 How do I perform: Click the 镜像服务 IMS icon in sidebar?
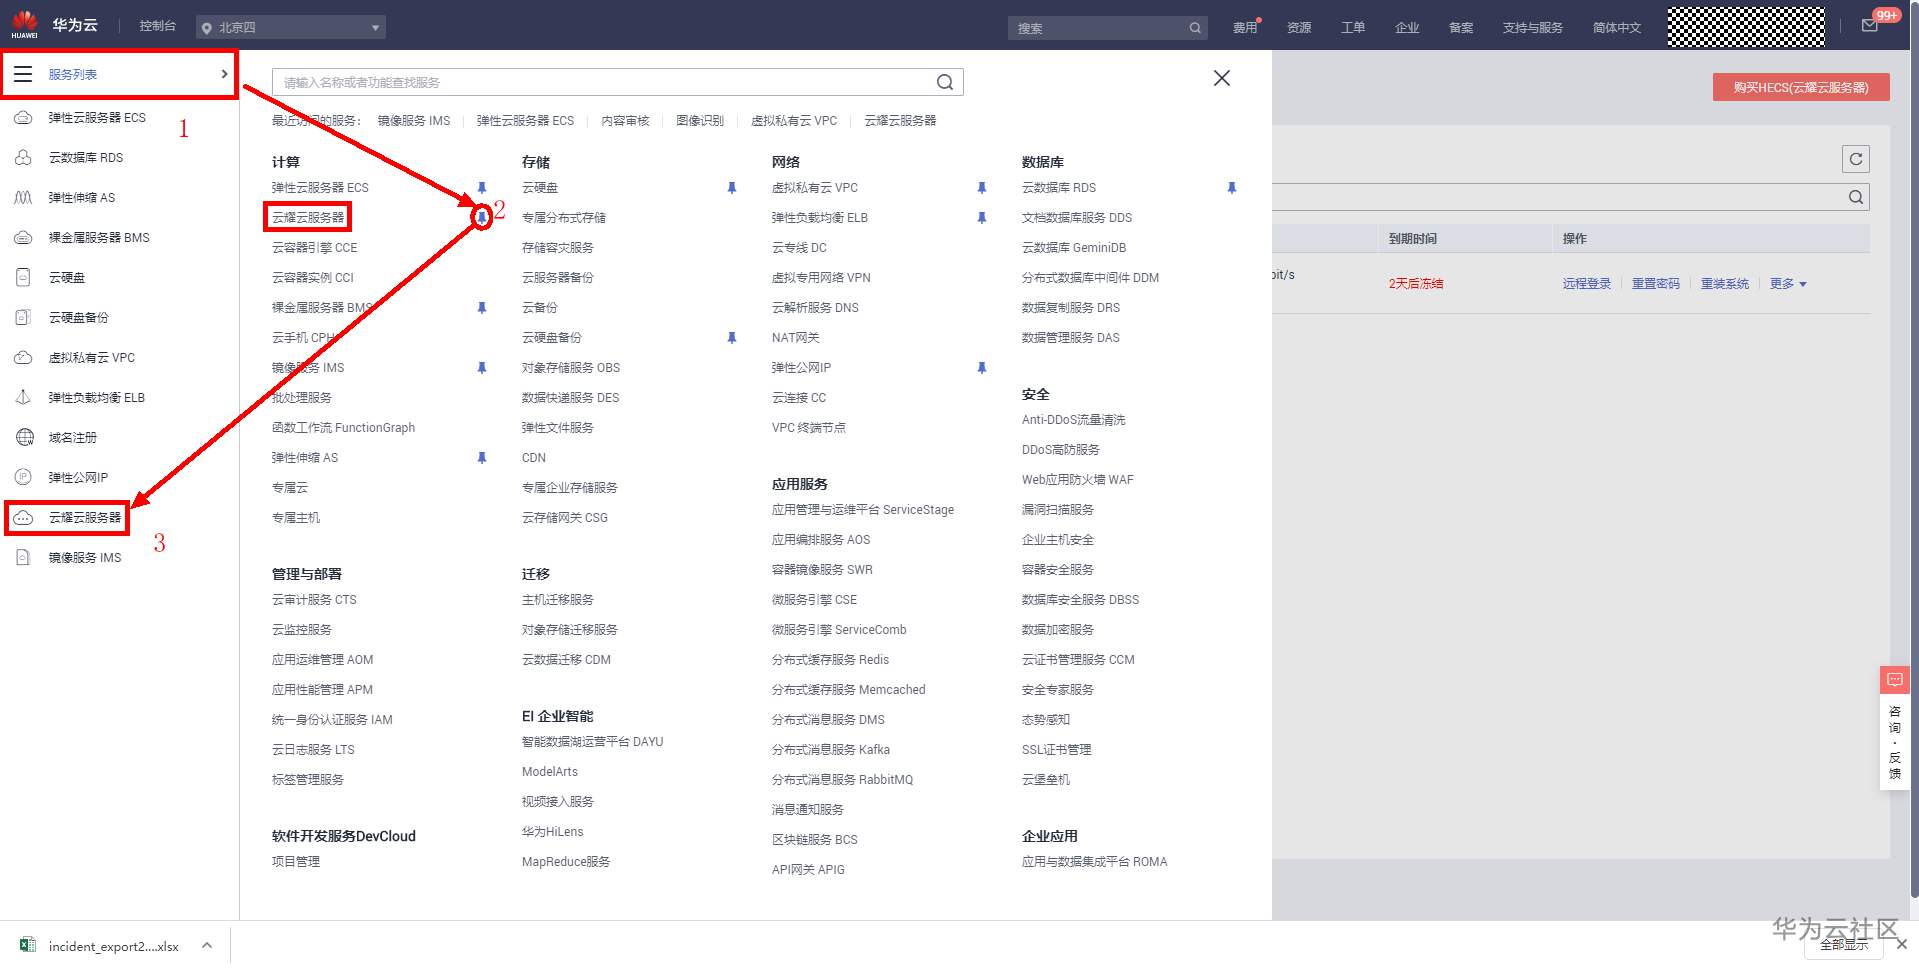click(x=23, y=558)
